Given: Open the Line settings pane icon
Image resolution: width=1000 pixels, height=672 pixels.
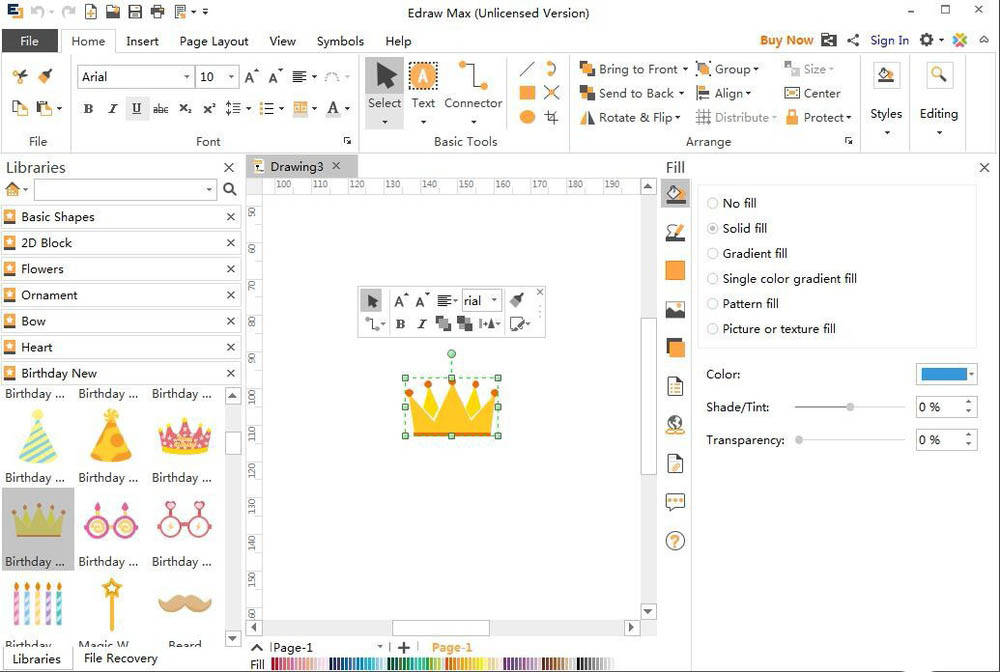Looking at the screenshot, I should [x=675, y=232].
